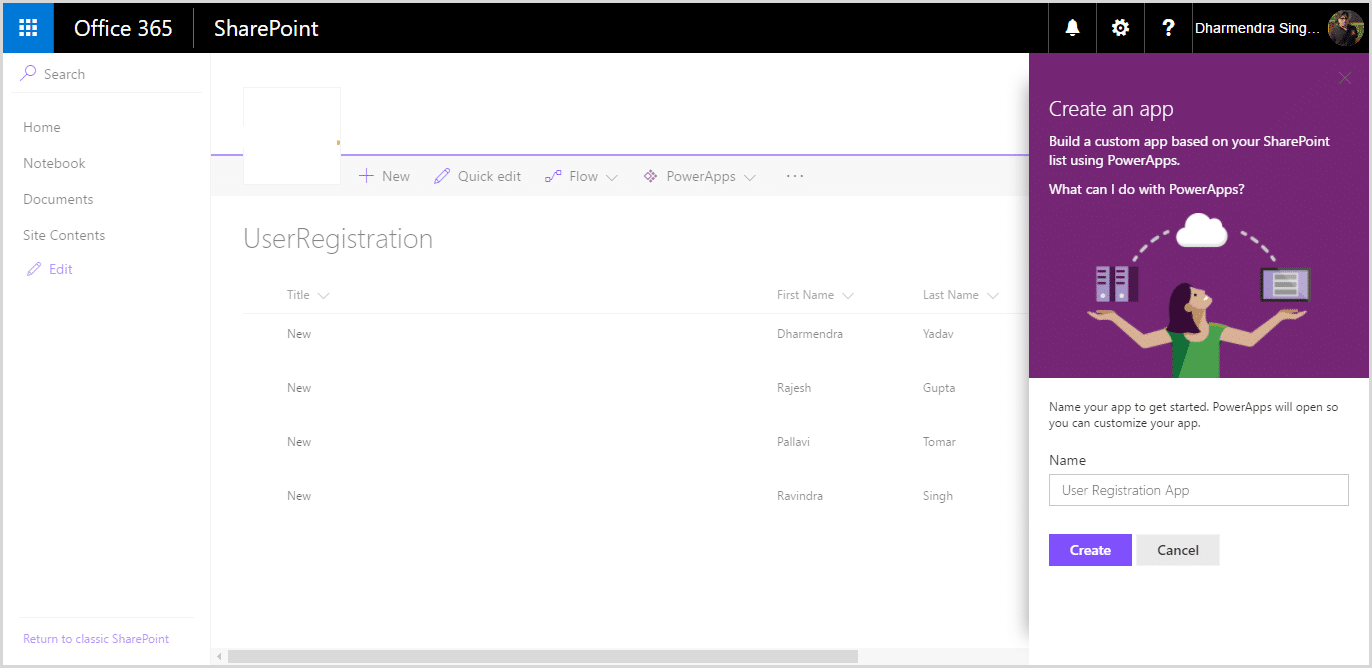Open Dharmendra's profile picture menu
This screenshot has height=668, width=1372.
tap(1345, 28)
